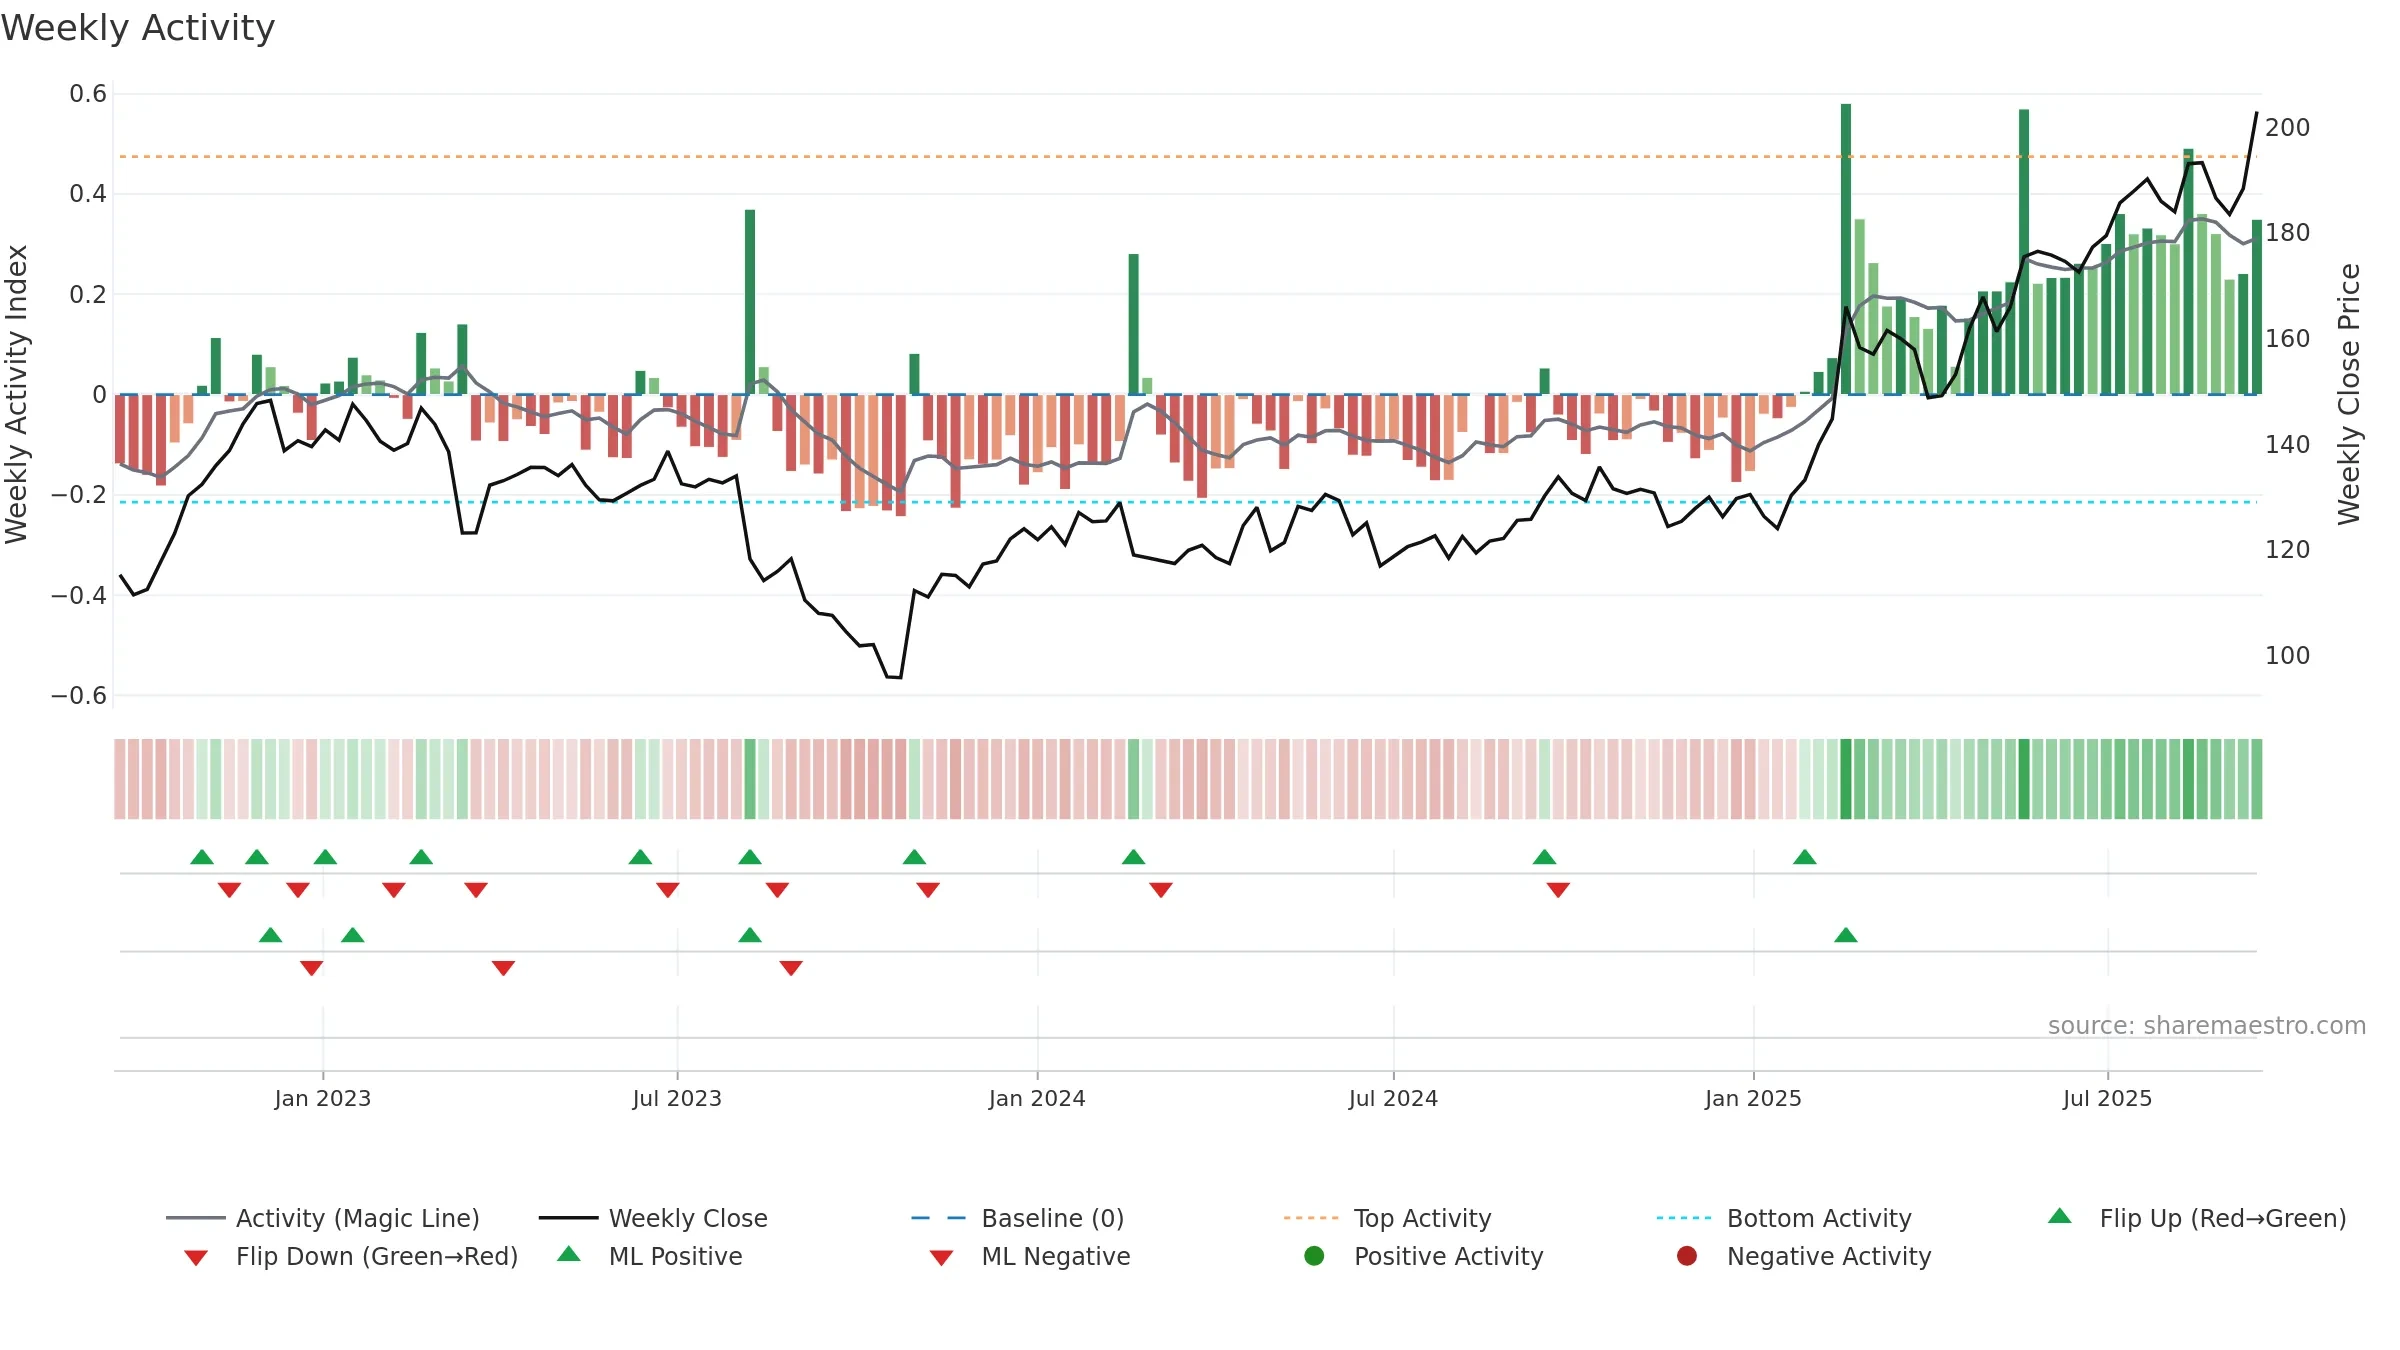Click the Positive Activity green circle legend
Viewport: 2400px width, 1350px height.
pyautogui.click(x=1314, y=1256)
